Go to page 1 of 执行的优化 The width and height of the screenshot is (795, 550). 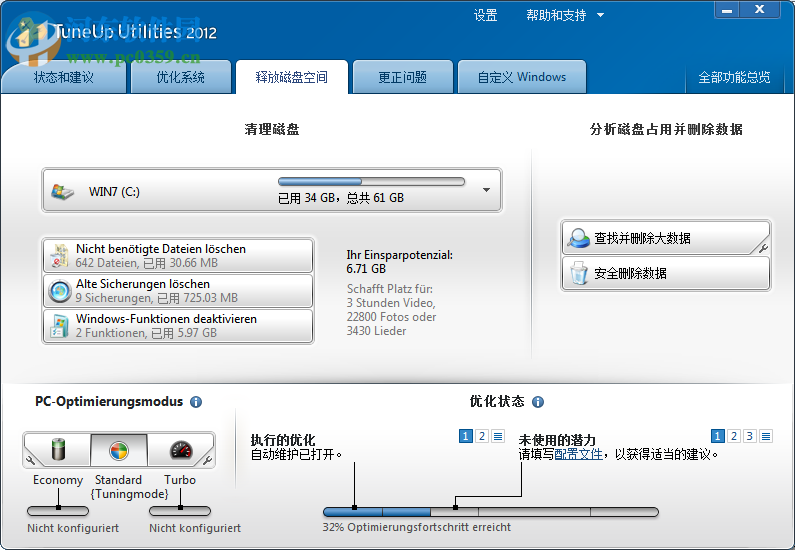pos(465,436)
